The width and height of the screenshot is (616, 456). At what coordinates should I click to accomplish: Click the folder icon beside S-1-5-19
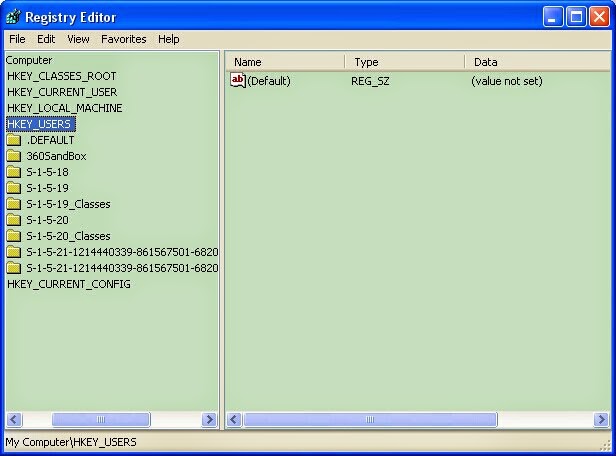click(x=14, y=188)
